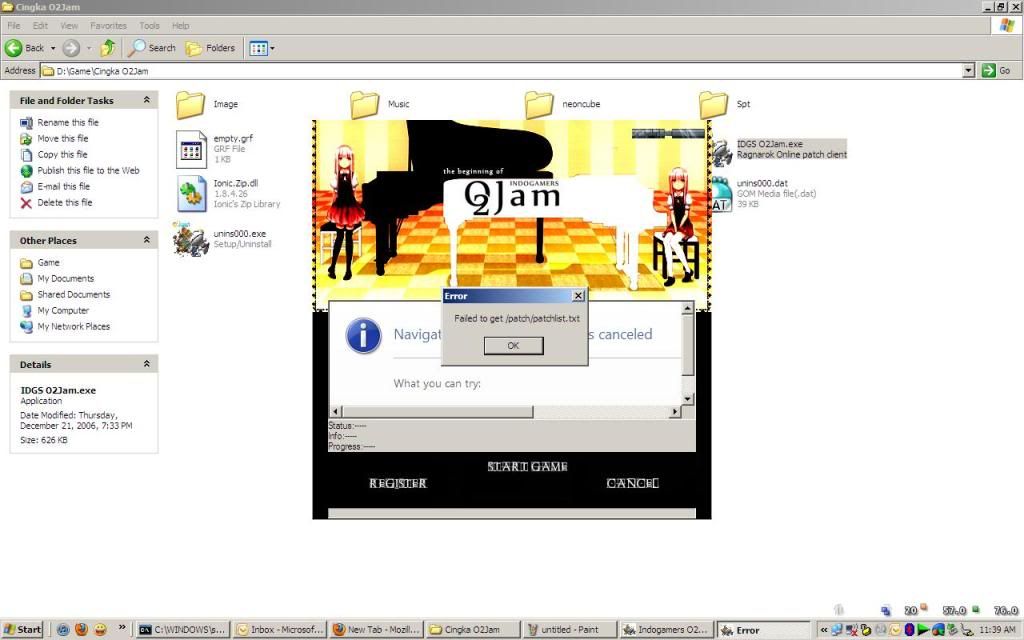Click the patcher's horizontal scrollbar thumb
Image resolution: width=1024 pixels, height=640 pixels.
coord(438,411)
